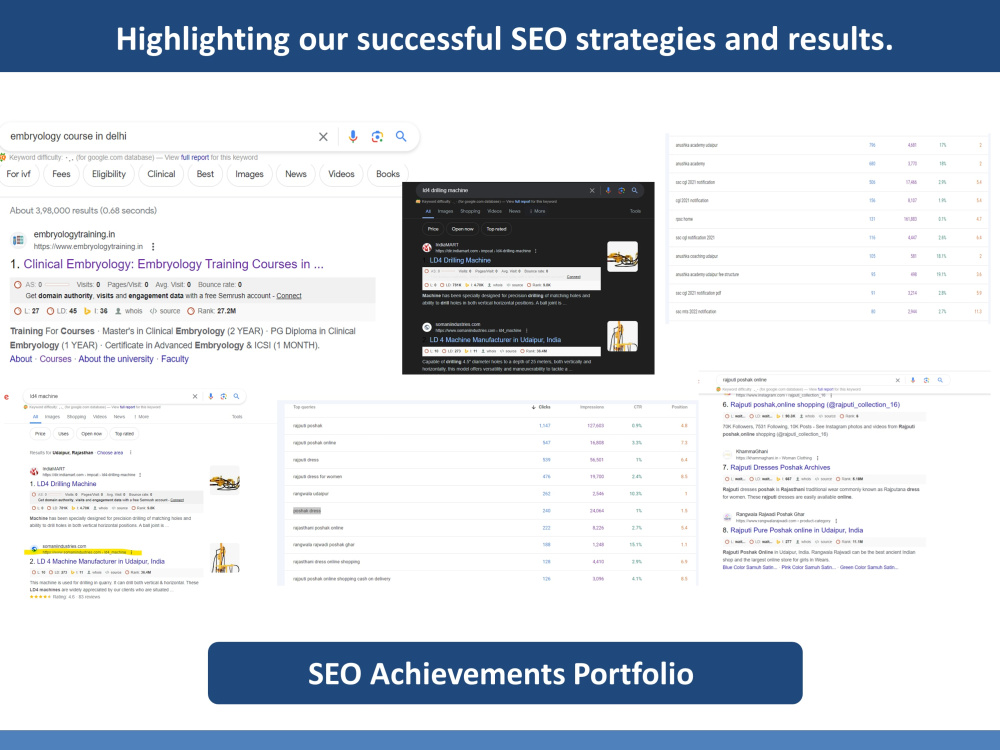Image resolution: width=1000 pixels, height=750 pixels.
Task: Open 'Shopping' tab in dark-mode ld4 drilling results
Action: click(x=470, y=211)
